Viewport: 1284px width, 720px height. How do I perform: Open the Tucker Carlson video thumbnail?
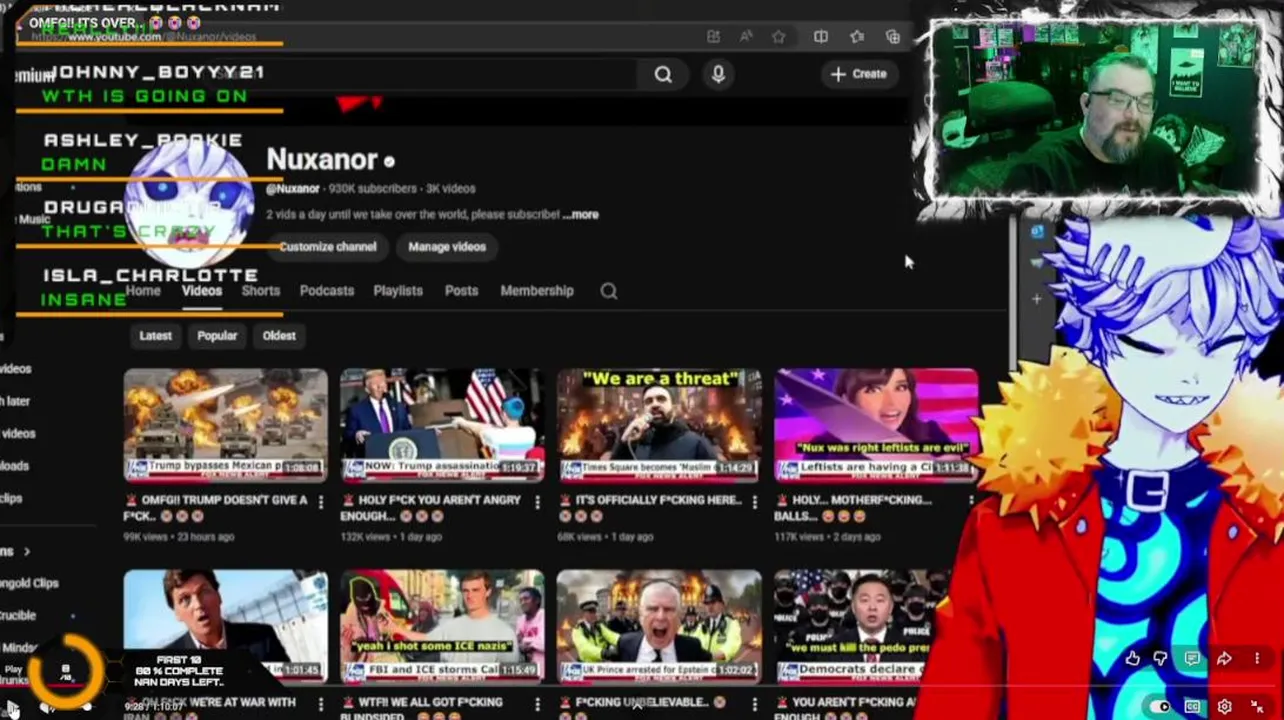tap(225, 626)
